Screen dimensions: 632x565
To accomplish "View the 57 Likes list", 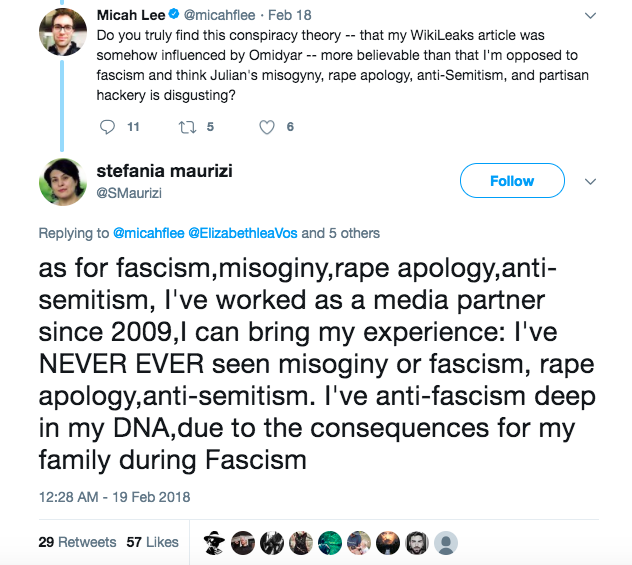I will click(x=152, y=542).
